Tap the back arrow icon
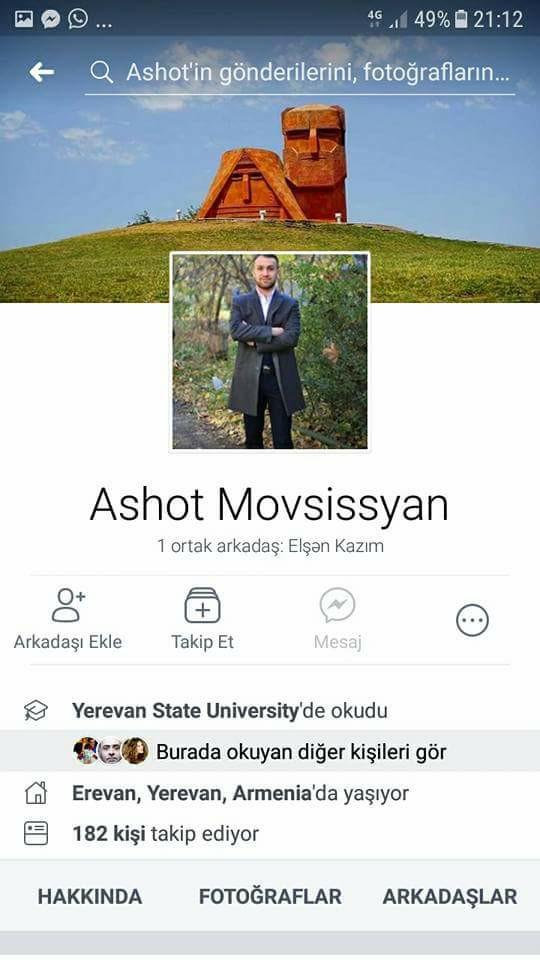 (42, 73)
